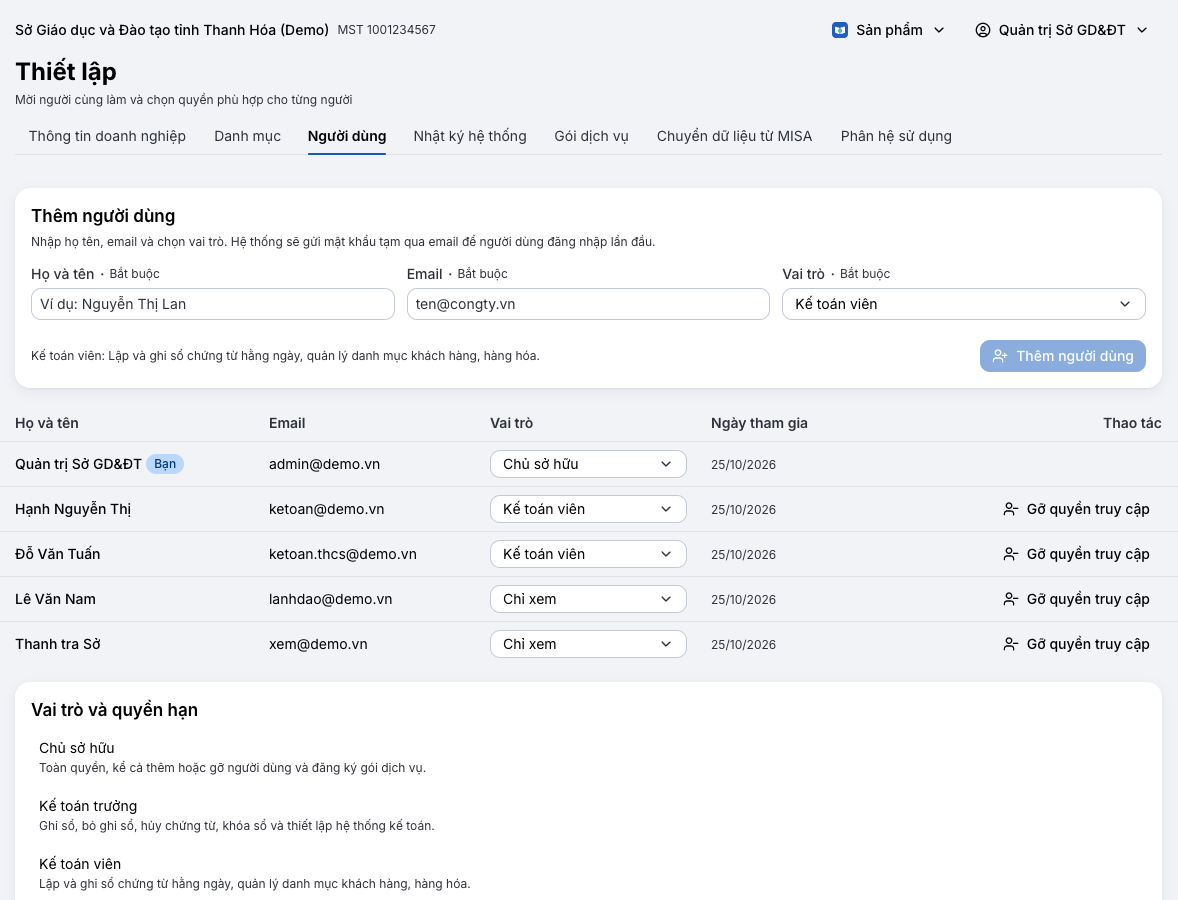
Task: Open role dropdown for Lê Văn Nam
Action: [588, 599]
